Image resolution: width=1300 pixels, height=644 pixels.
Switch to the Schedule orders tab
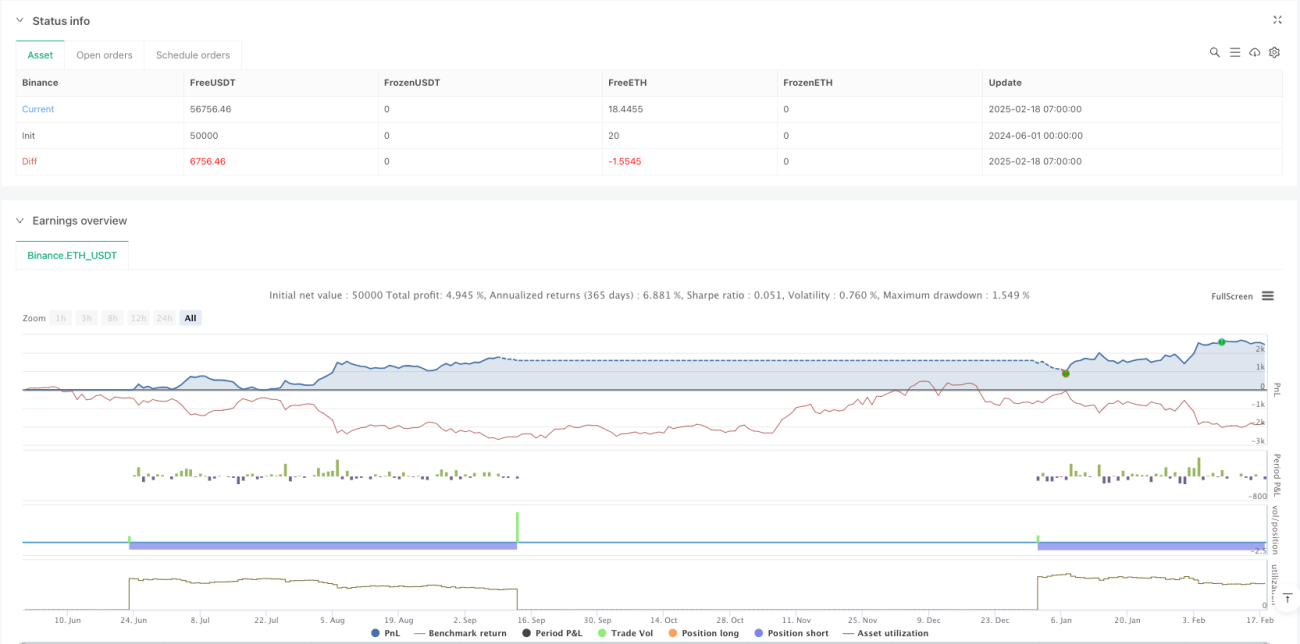point(193,55)
